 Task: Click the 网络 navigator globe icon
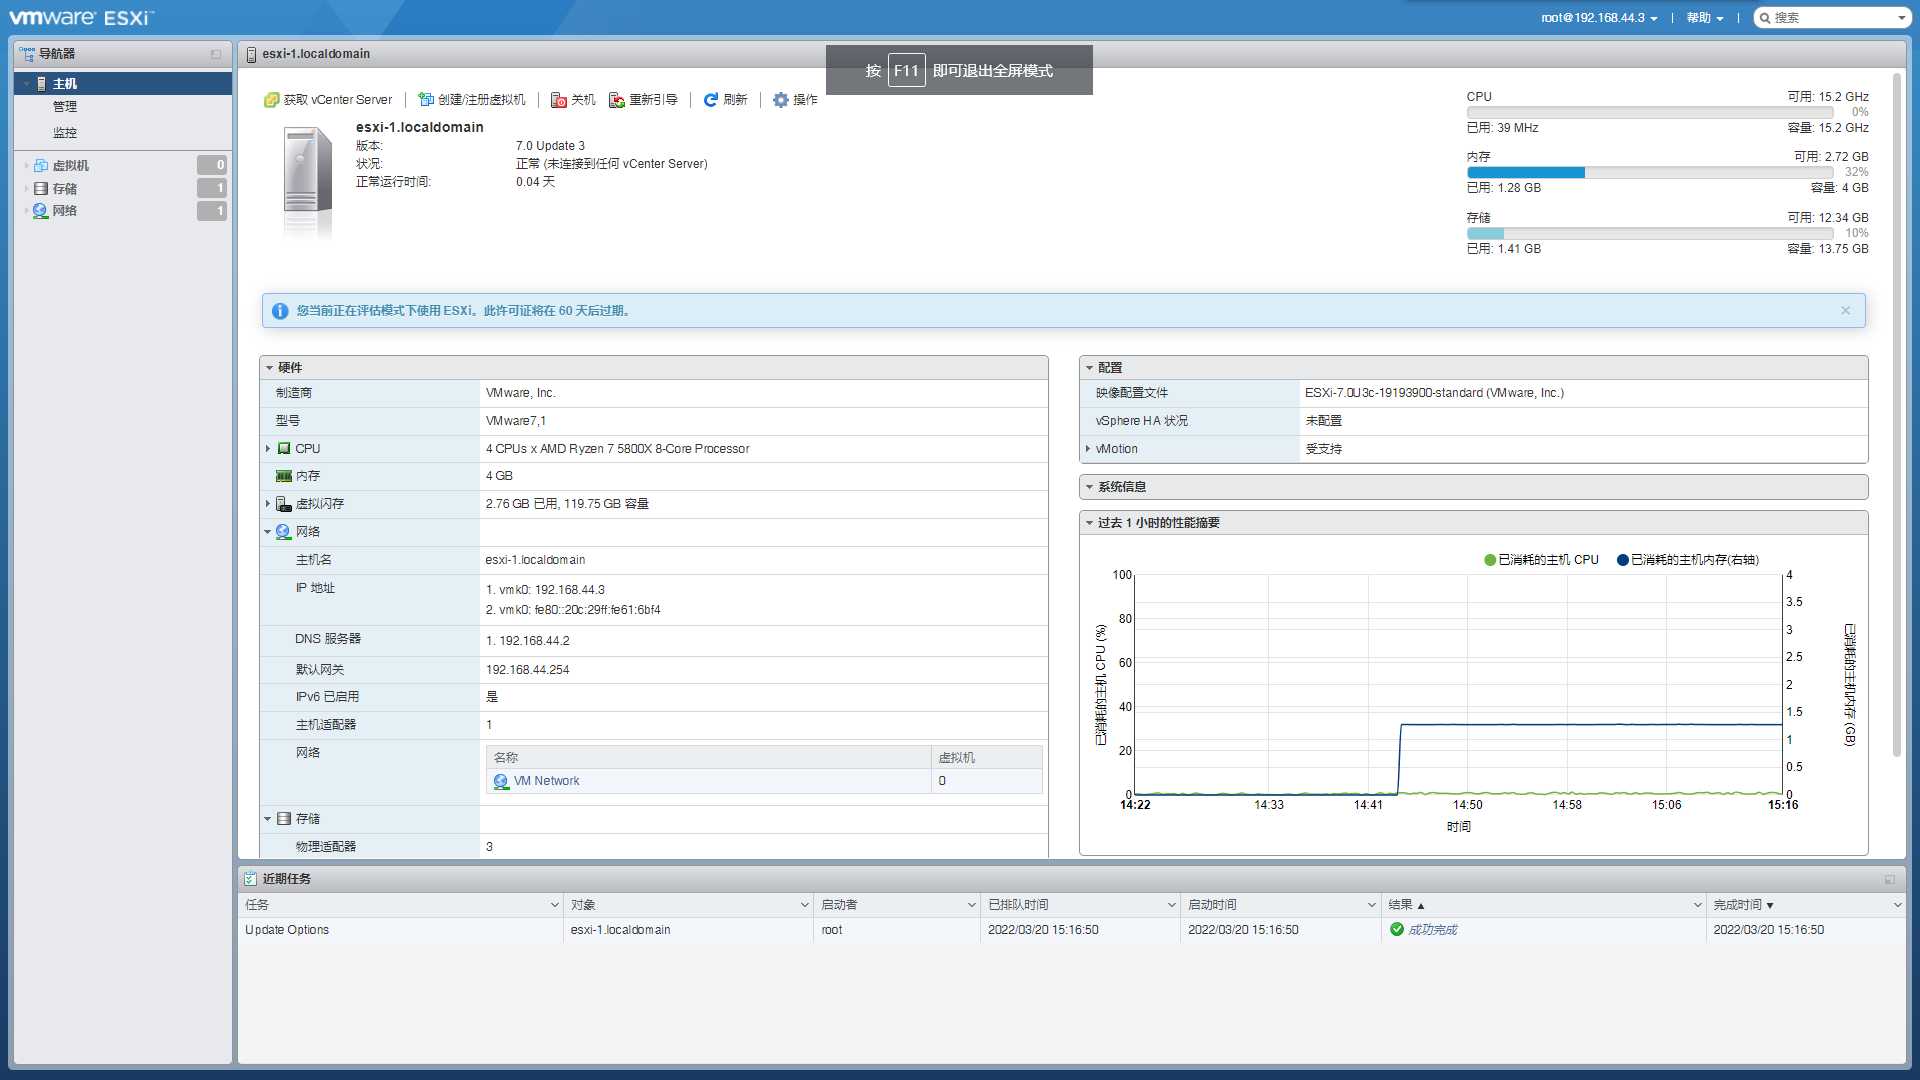[41, 211]
